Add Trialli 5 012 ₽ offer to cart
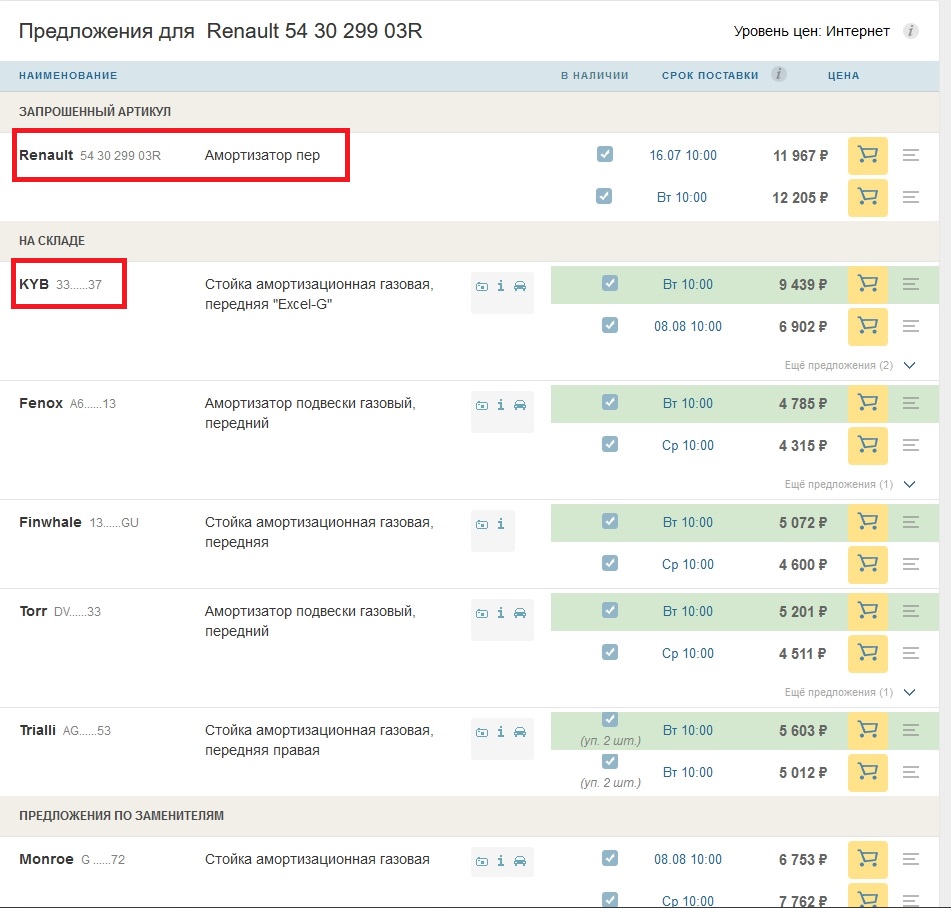This screenshot has height=908, width=951. click(867, 772)
